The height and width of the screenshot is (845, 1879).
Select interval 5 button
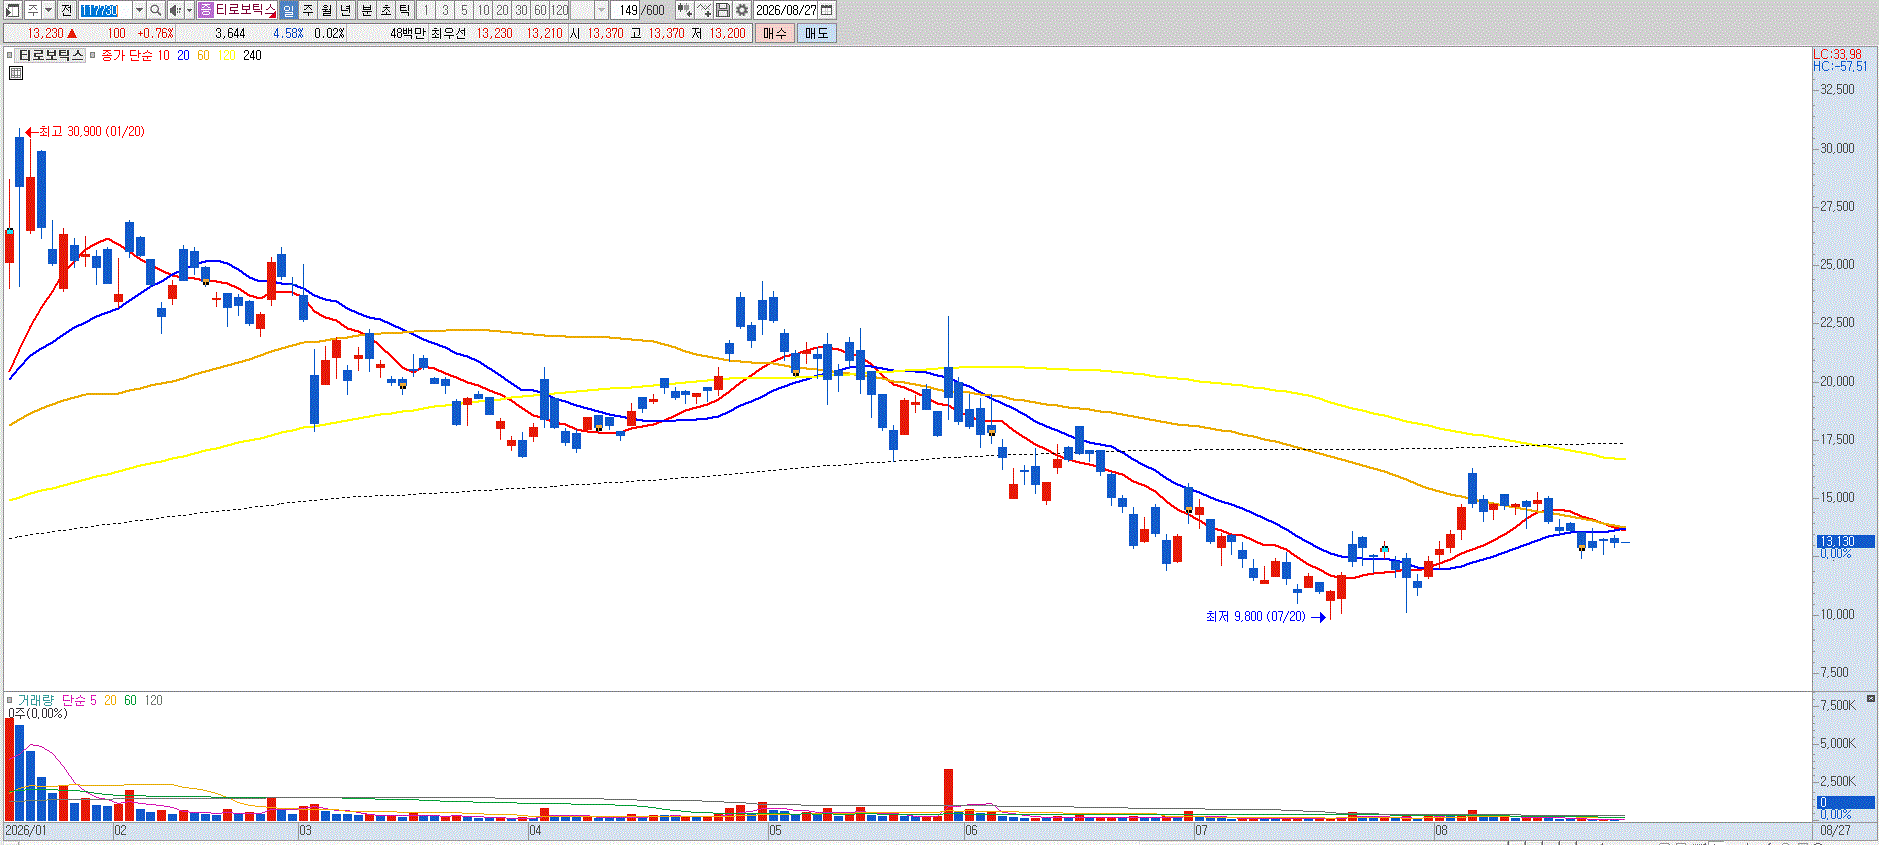pyautogui.click(x=464, y=10)
